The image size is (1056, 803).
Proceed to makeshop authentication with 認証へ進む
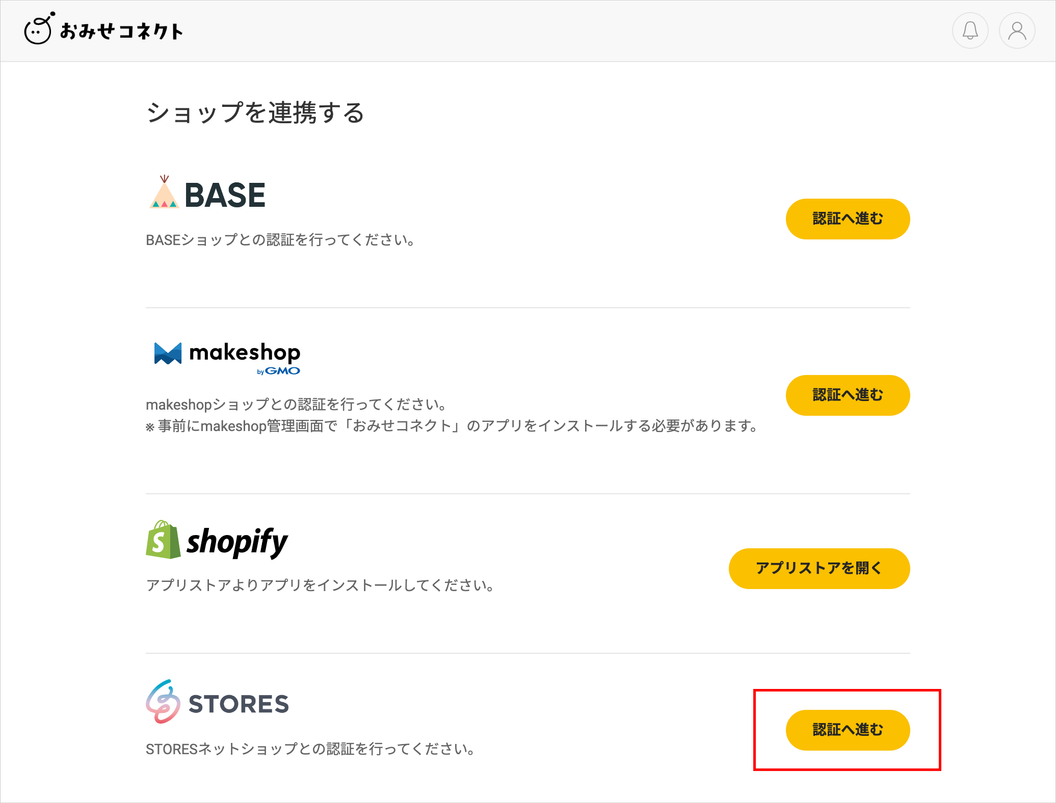pos(847,395)
